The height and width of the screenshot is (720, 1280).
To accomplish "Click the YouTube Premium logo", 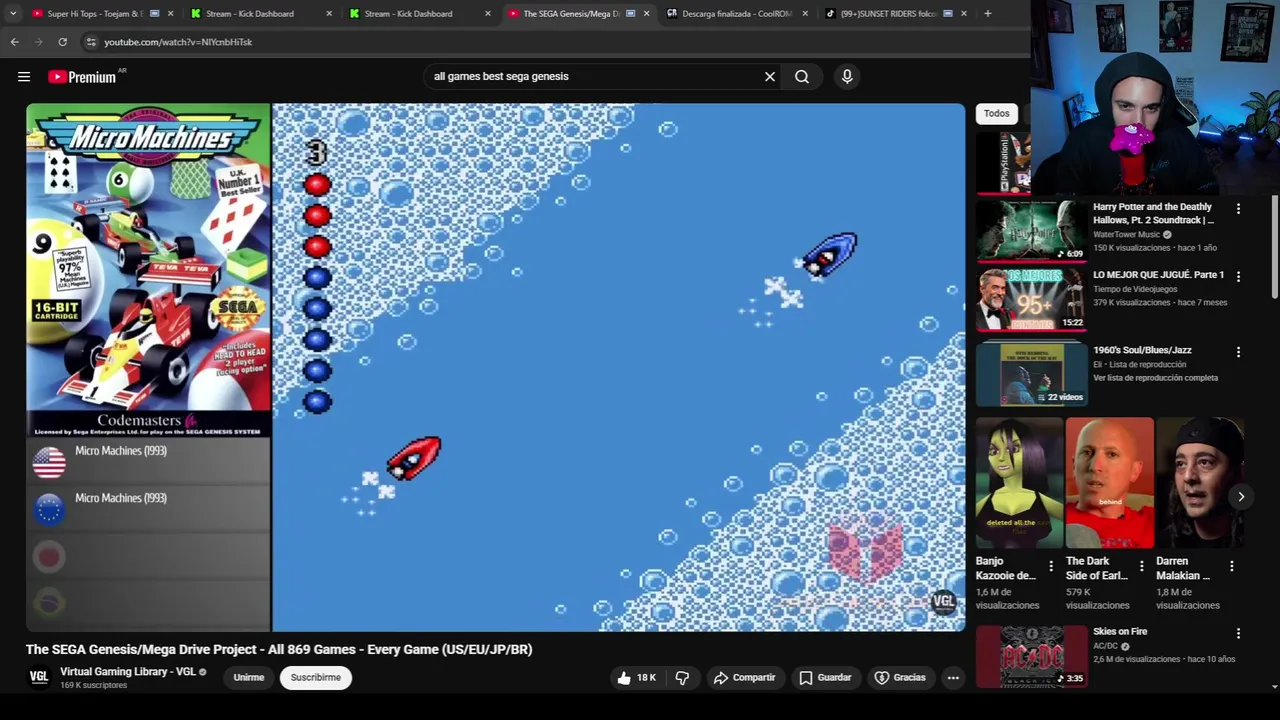I will (x=82, y=77).
